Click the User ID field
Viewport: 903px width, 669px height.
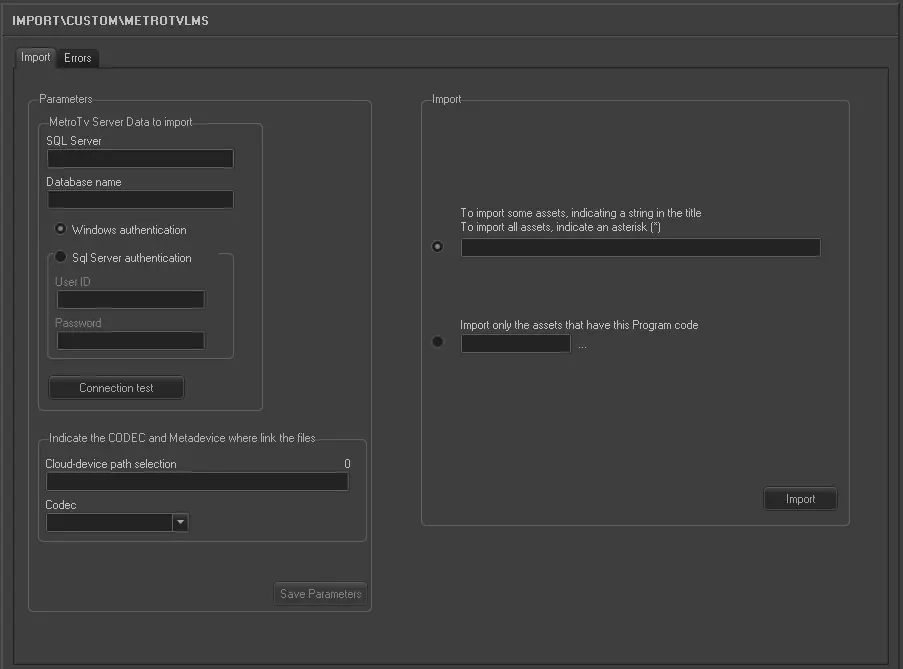point(131,299)
